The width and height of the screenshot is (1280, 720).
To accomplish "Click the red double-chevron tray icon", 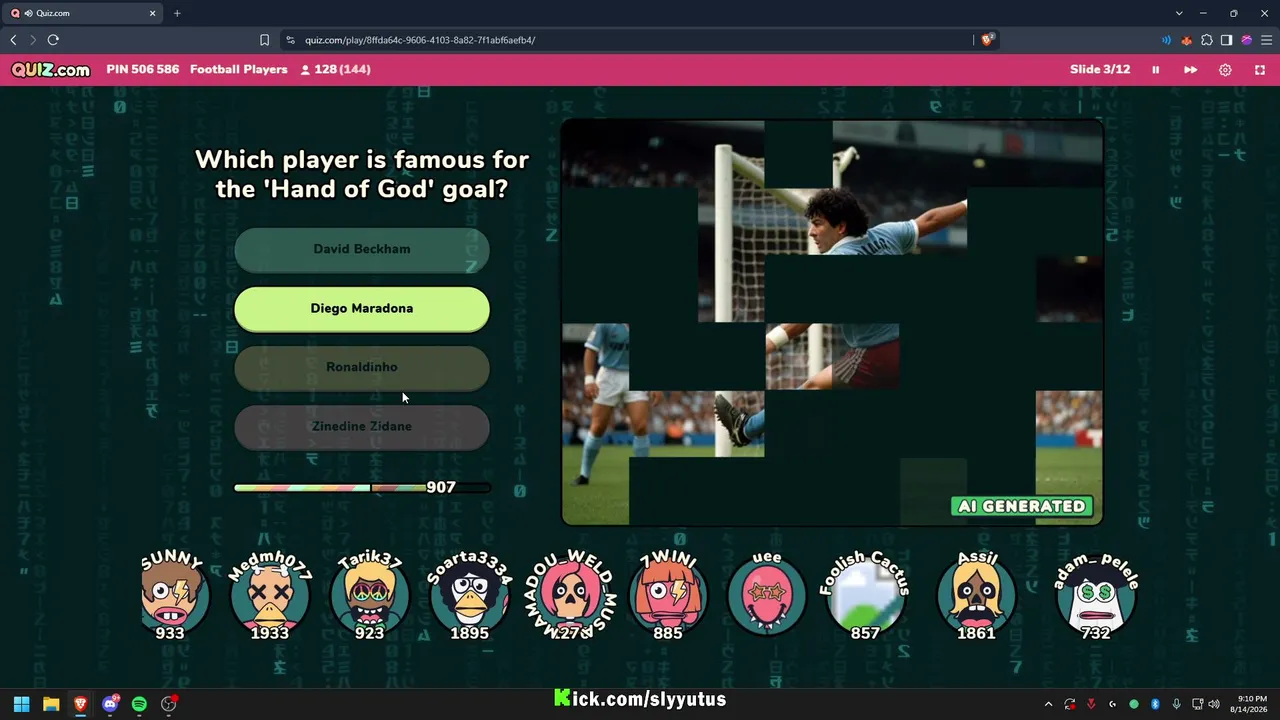I will (x=1091, y=704).
